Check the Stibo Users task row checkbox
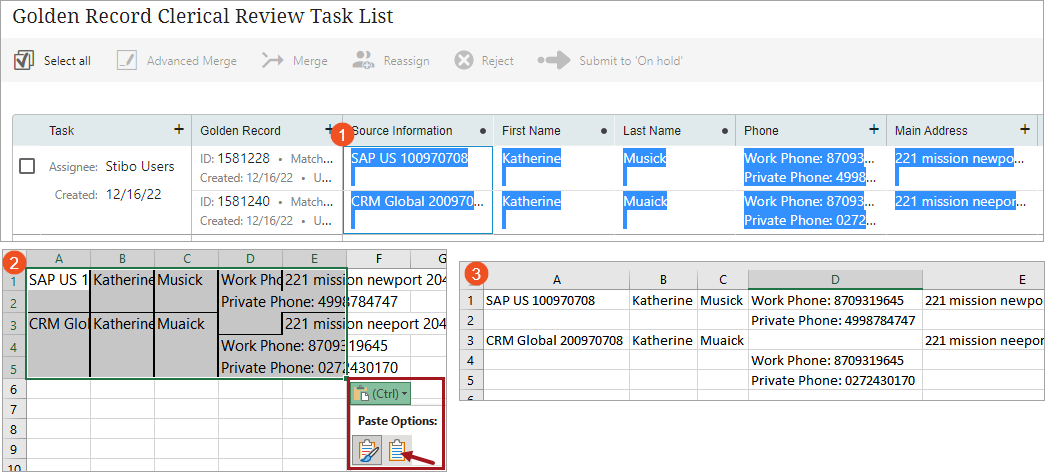 click(28, 166)
